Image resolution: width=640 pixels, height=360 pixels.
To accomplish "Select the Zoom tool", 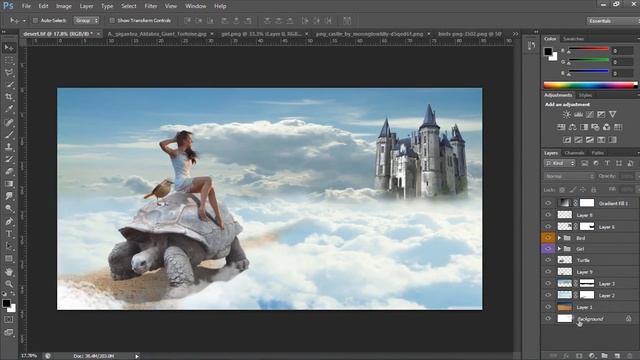I will click(9, 284).
